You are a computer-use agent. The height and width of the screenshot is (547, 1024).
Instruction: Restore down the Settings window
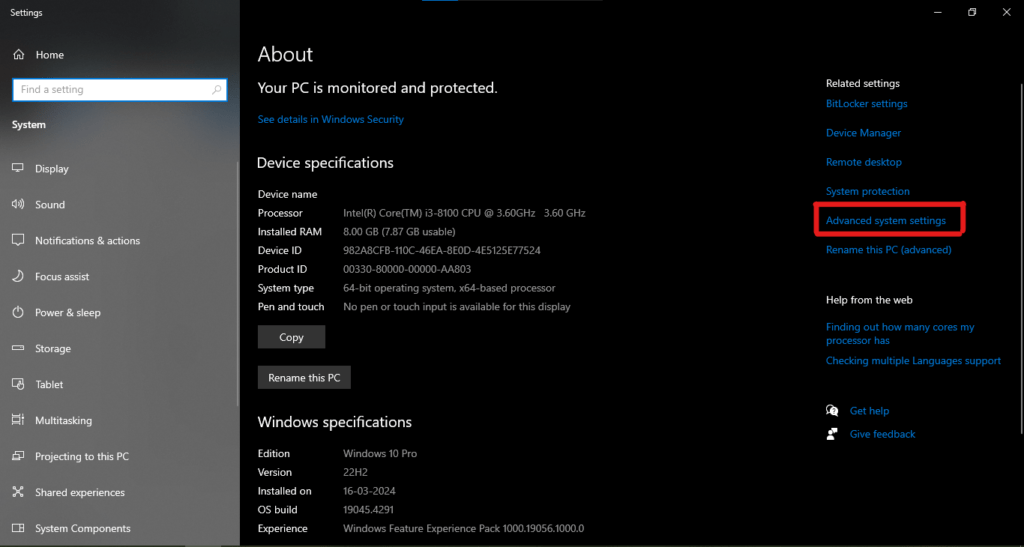[972, 12]
